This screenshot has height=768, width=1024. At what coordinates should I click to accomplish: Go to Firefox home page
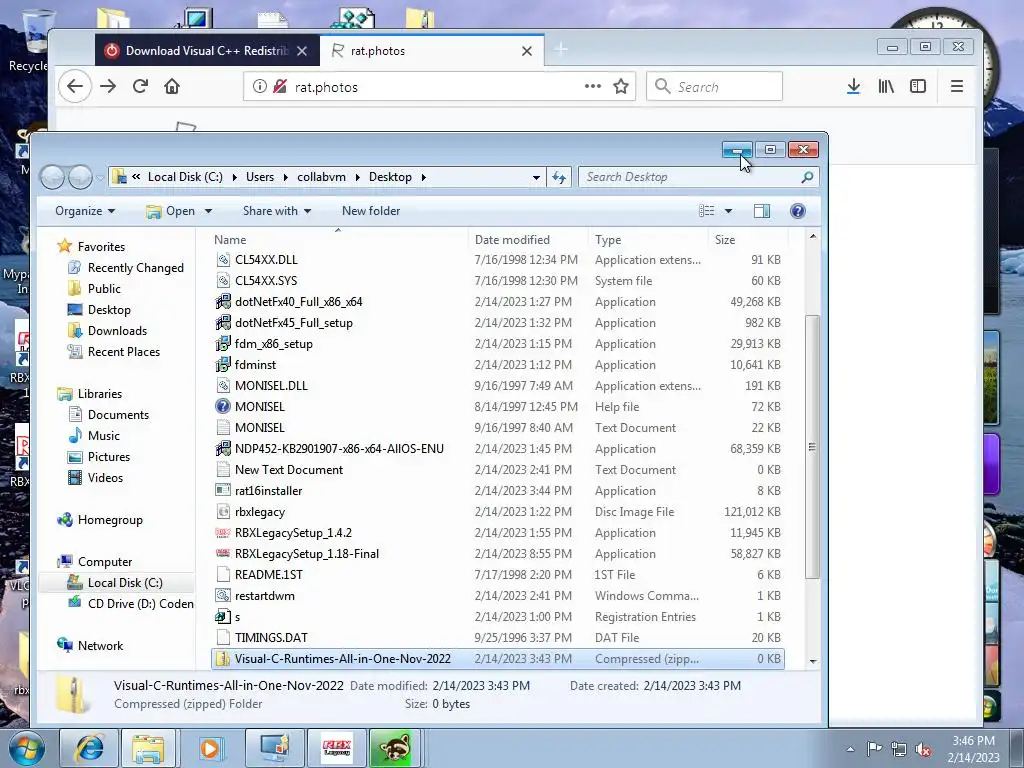point(172,86)
